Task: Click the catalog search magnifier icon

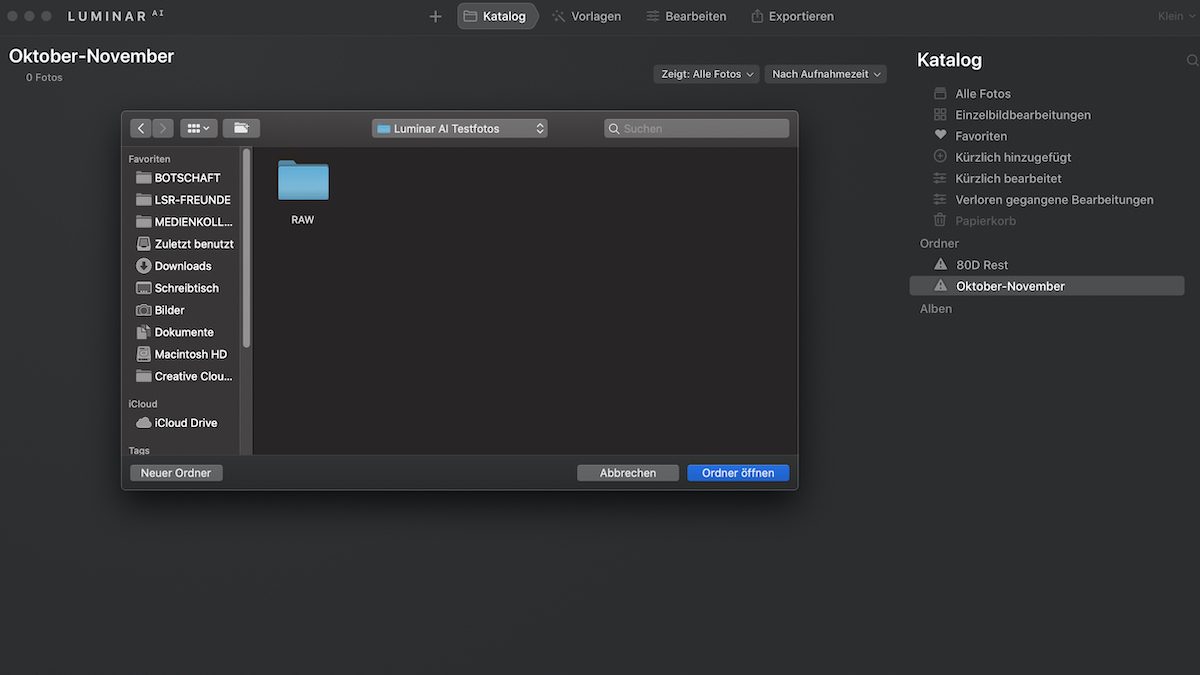Action: coord(1191,61)
